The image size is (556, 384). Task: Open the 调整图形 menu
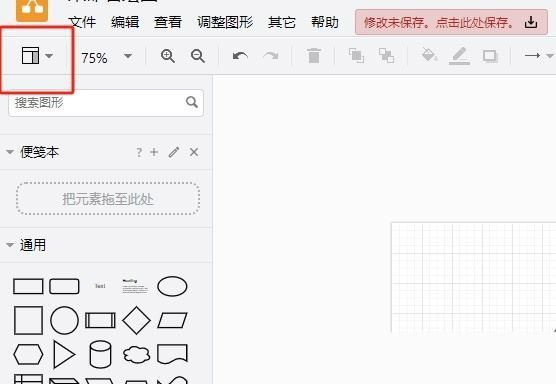click(x=225, y=22)
